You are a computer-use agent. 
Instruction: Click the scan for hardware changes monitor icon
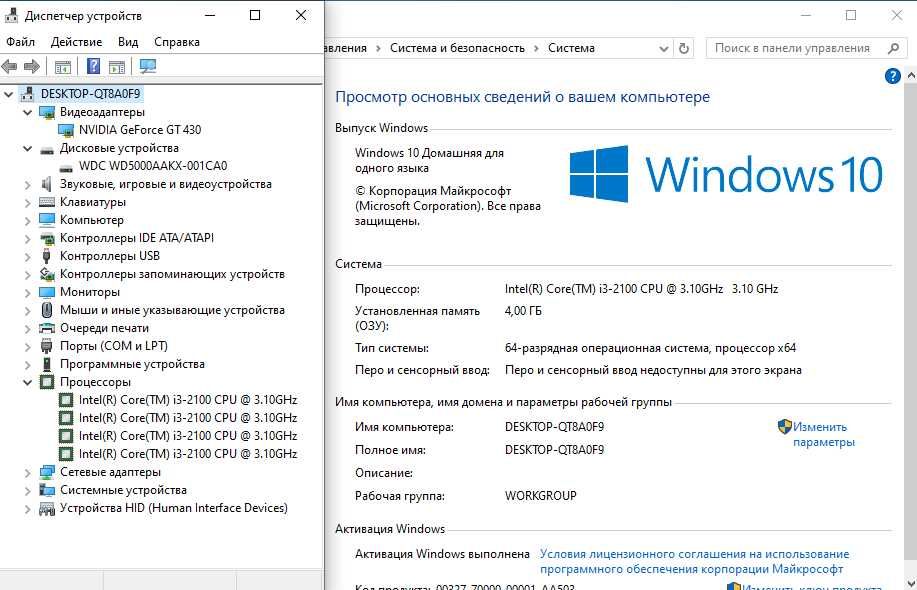[x=148, y=66]
